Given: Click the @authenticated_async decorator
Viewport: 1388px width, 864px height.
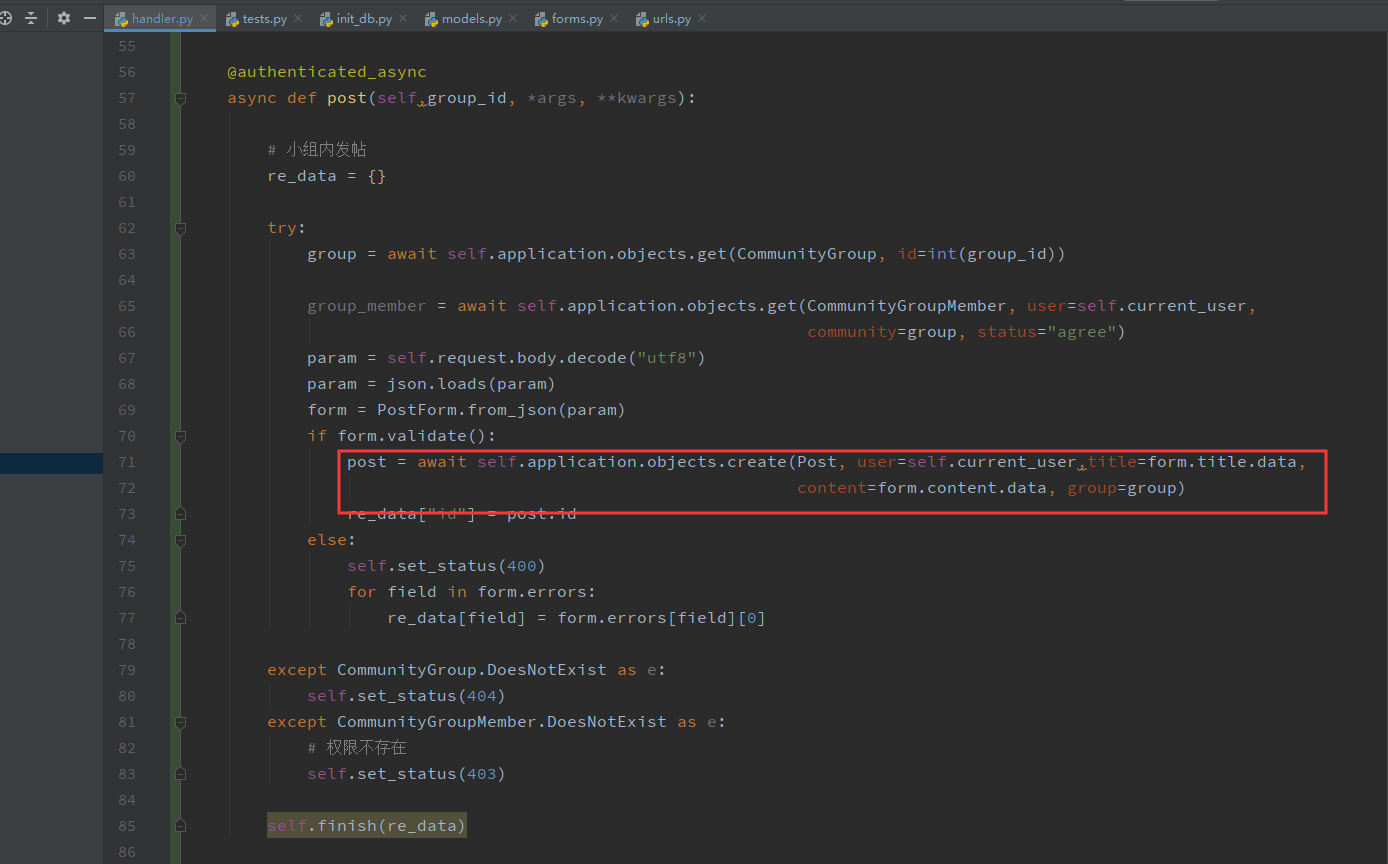Looking at the screenshot, I should tap(327, 72).
